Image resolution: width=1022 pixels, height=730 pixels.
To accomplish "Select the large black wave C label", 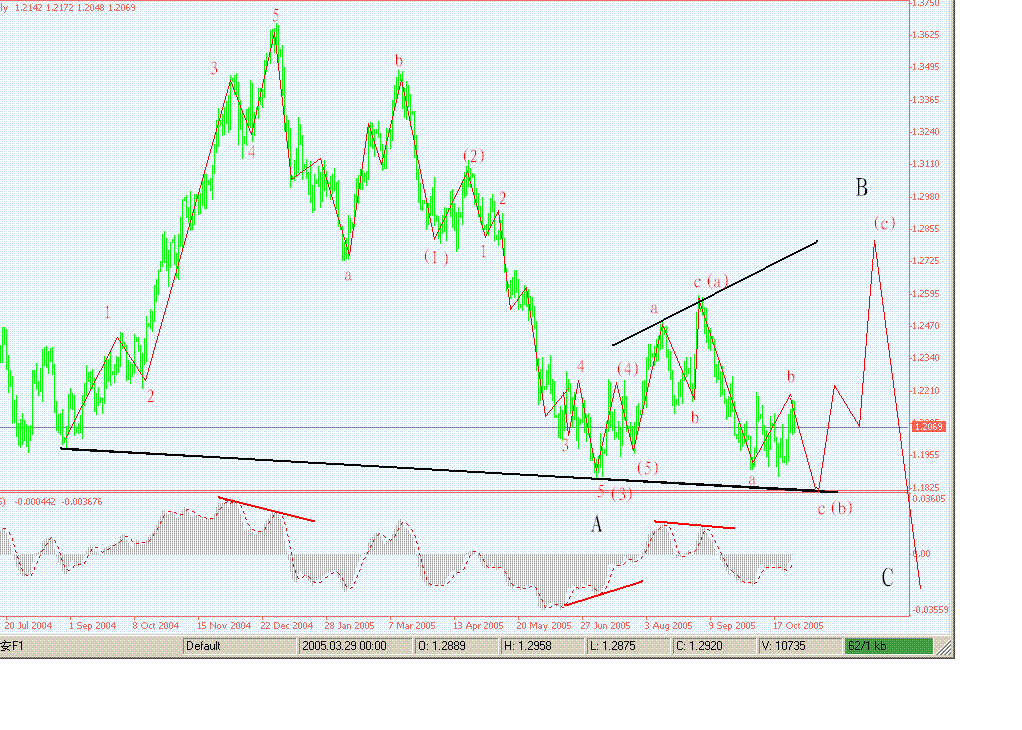I will 887,578.
